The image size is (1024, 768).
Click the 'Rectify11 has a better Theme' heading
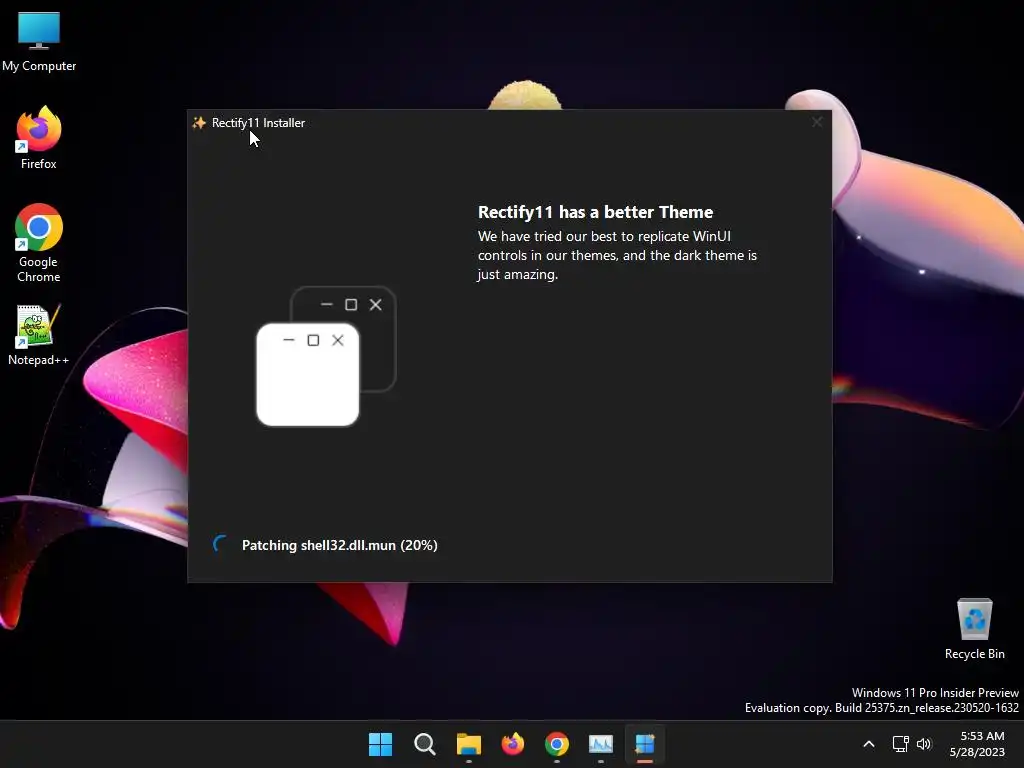[x=595, y=212]
